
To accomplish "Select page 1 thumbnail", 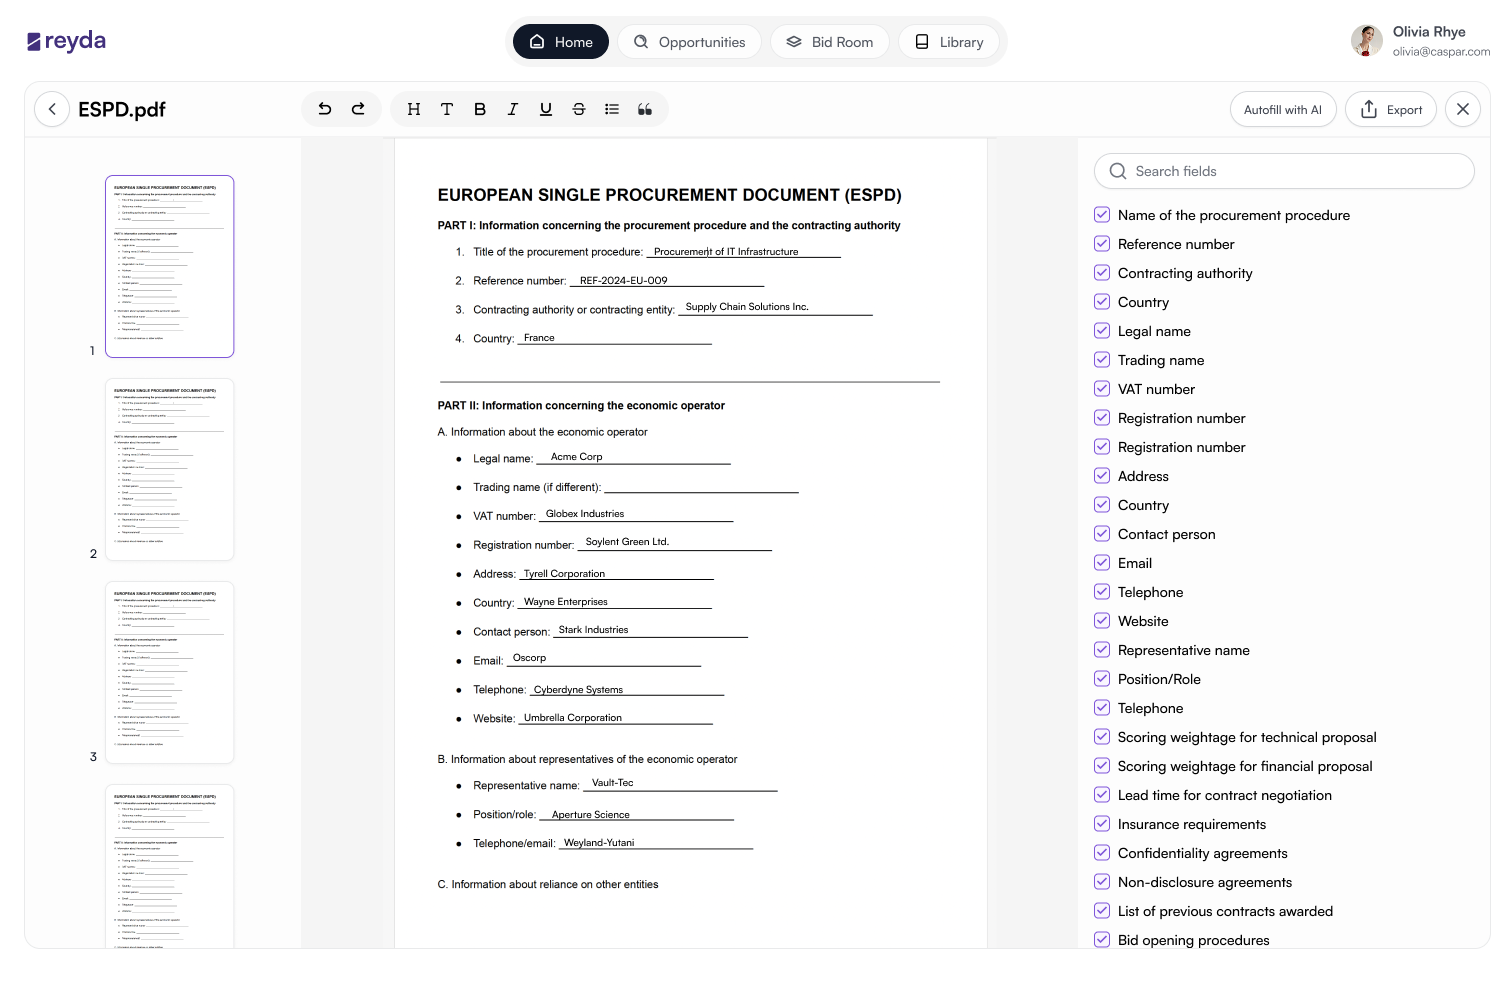I will tap(170, 267).
